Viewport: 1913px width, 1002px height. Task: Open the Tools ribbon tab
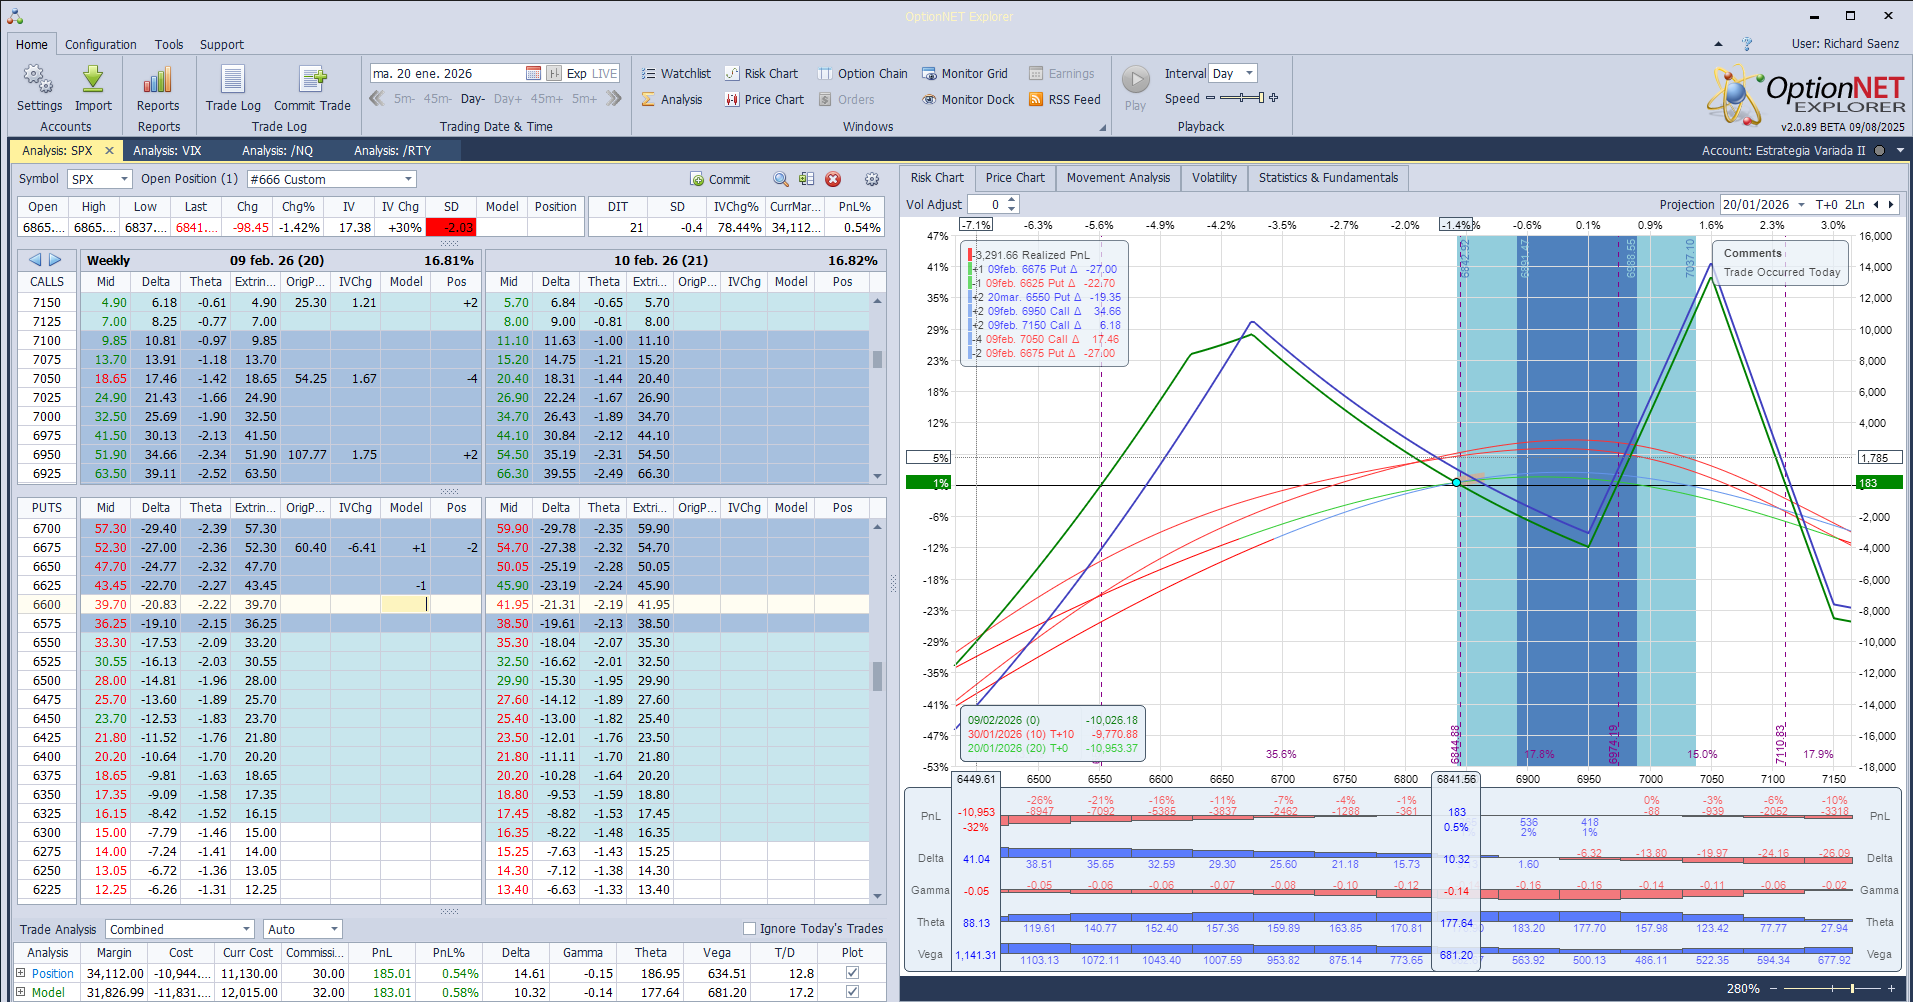[x=169, y=44]
